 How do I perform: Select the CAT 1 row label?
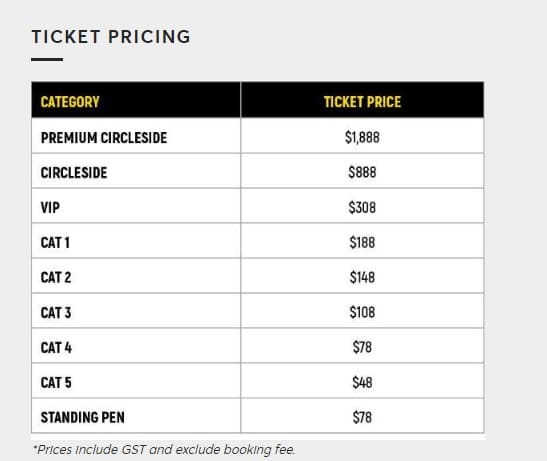coord(55,243)
